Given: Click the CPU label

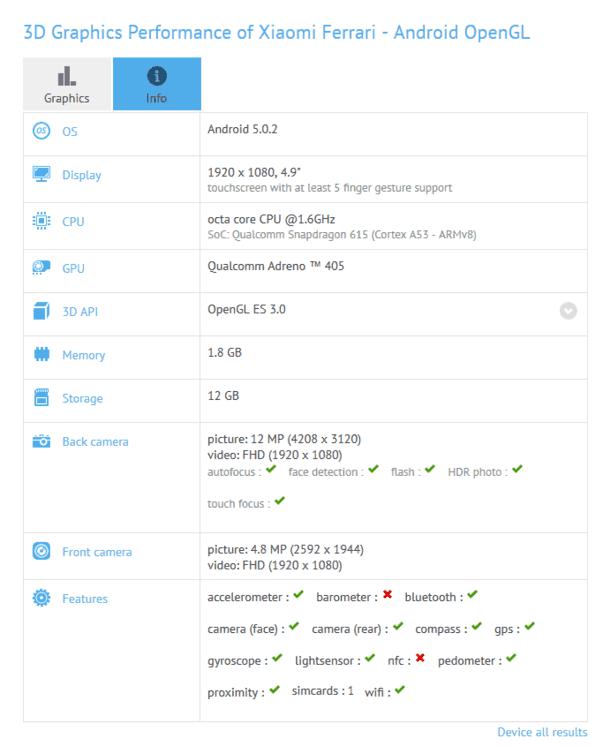Looking at the screenshot, I should pos(73,222).
